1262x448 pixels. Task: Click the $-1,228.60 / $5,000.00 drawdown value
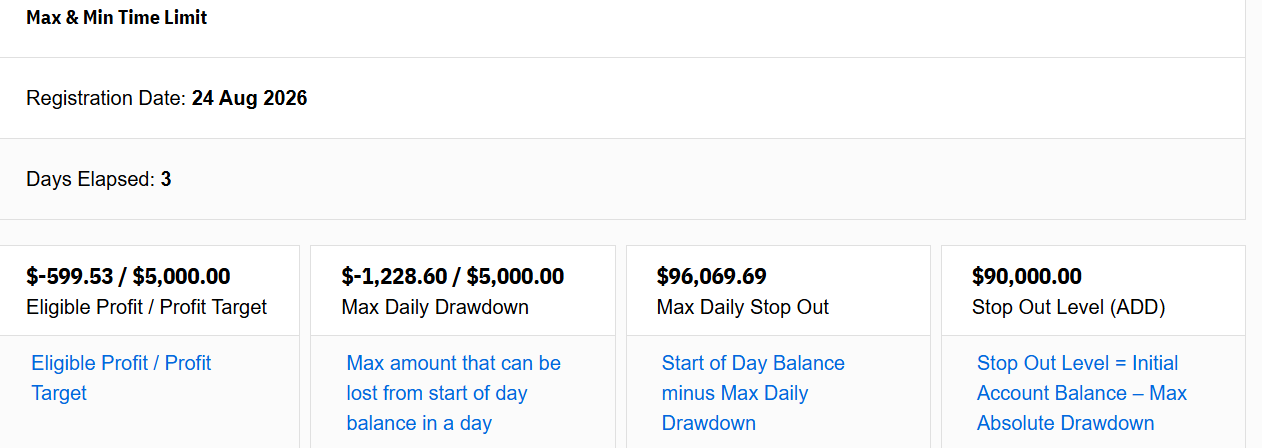(x=453, y=276)
